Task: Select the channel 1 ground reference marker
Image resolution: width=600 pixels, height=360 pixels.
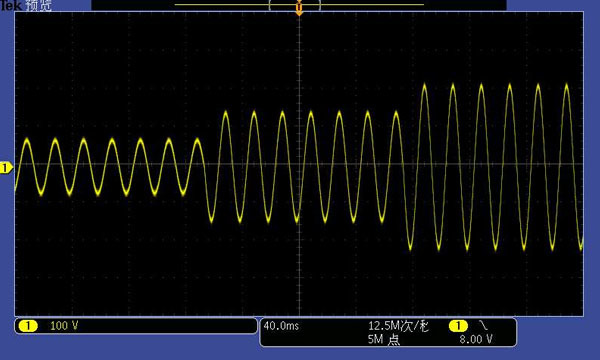Action: point(6,168)
